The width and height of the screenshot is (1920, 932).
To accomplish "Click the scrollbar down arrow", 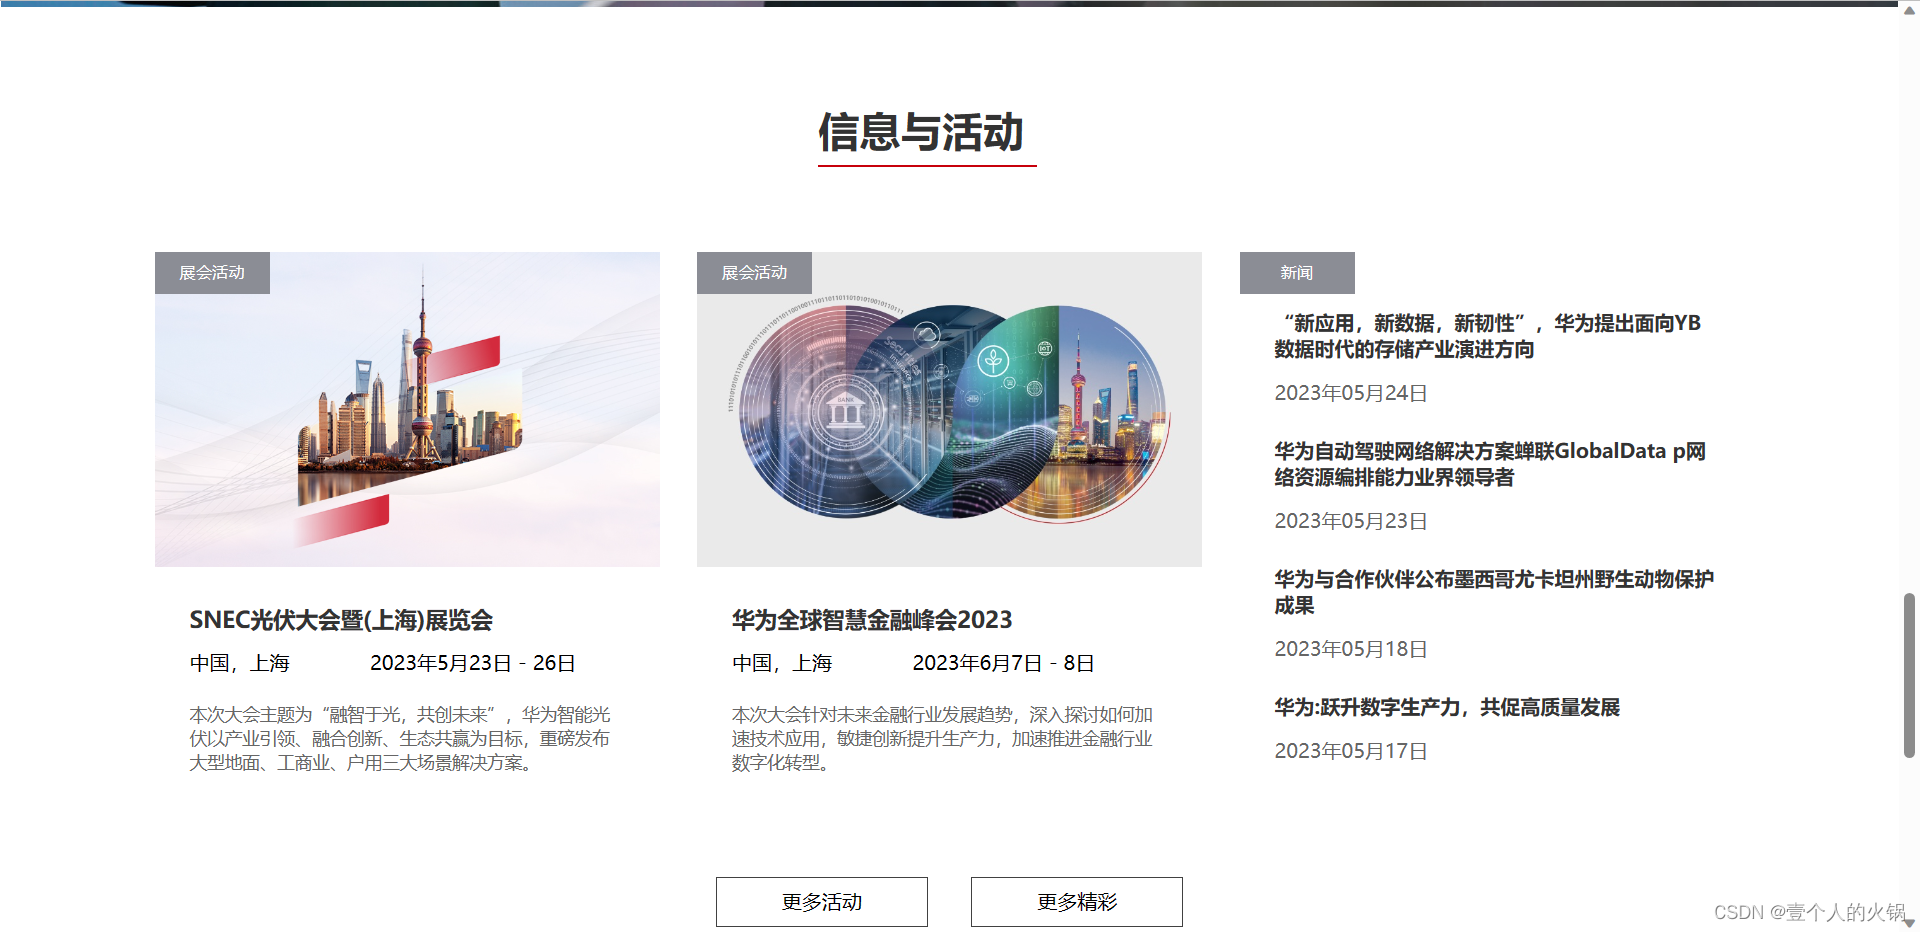I will [1909, 923].
